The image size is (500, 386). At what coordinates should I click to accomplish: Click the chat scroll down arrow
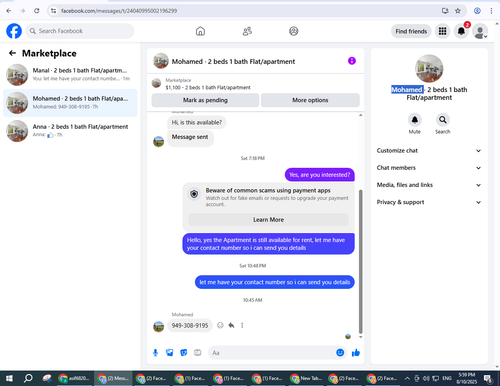[360, 337]
